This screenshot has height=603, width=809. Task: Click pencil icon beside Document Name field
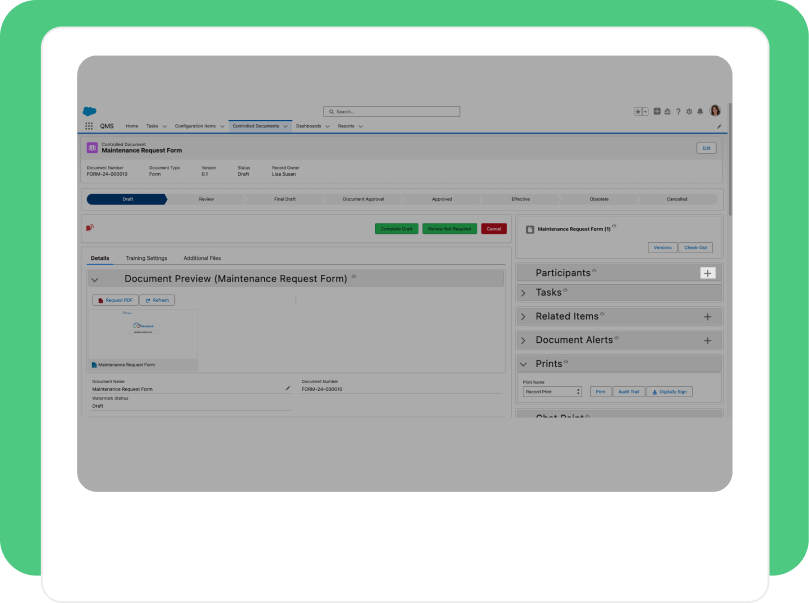[288, 388]
